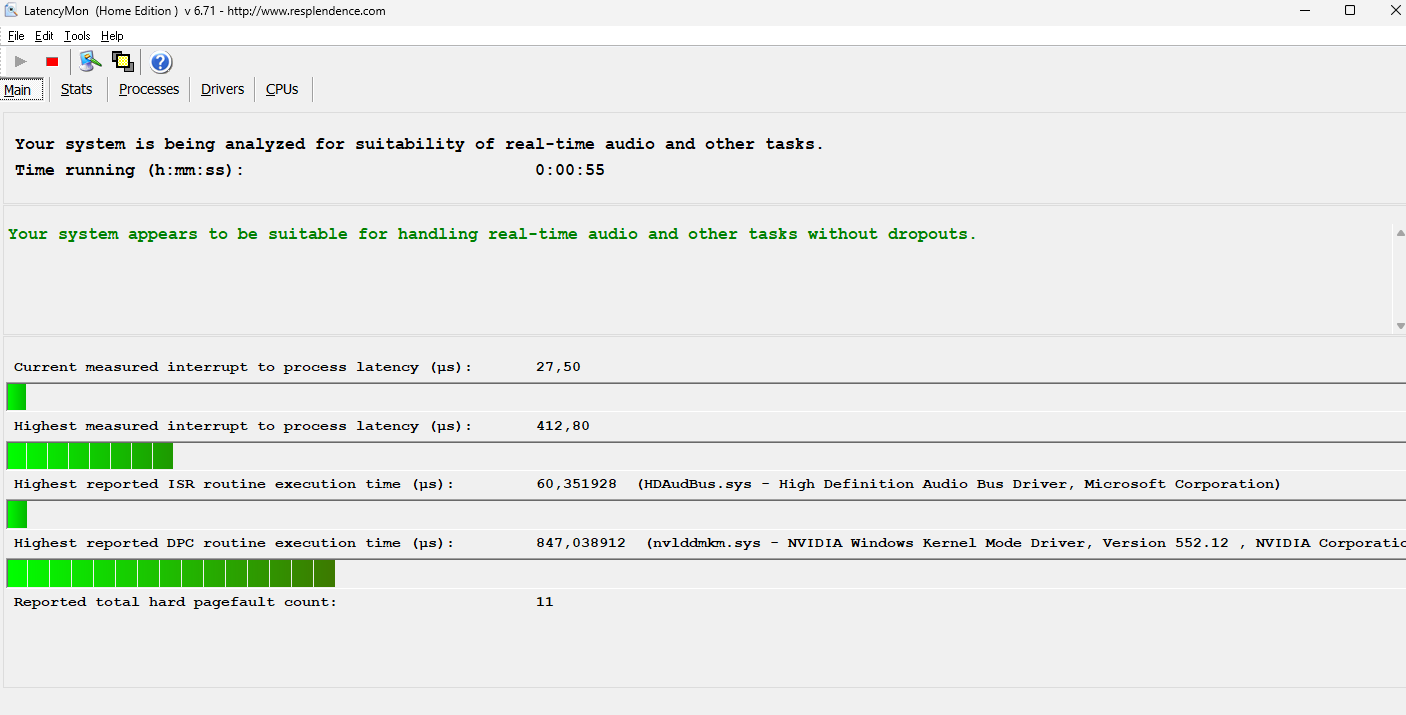The height and width of the screenshot is (715, 1406).
Task: Click the hard pagefault count value 11
Action: click(545, 602)
